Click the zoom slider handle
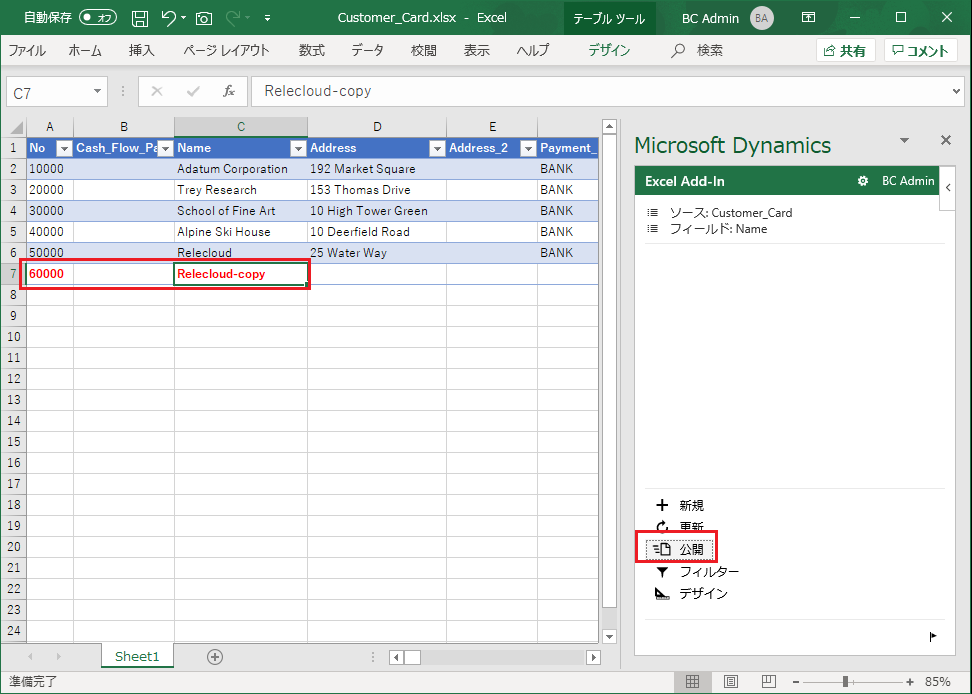This screenshot has height=694, width=972. (845, 682)
